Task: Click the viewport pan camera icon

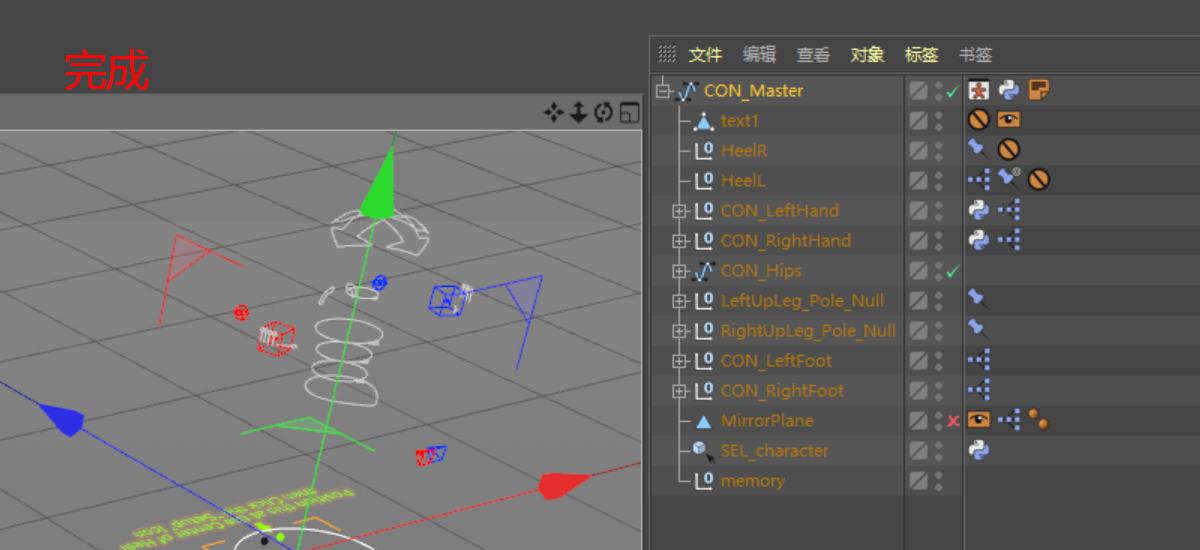Action: pos(553,112)
